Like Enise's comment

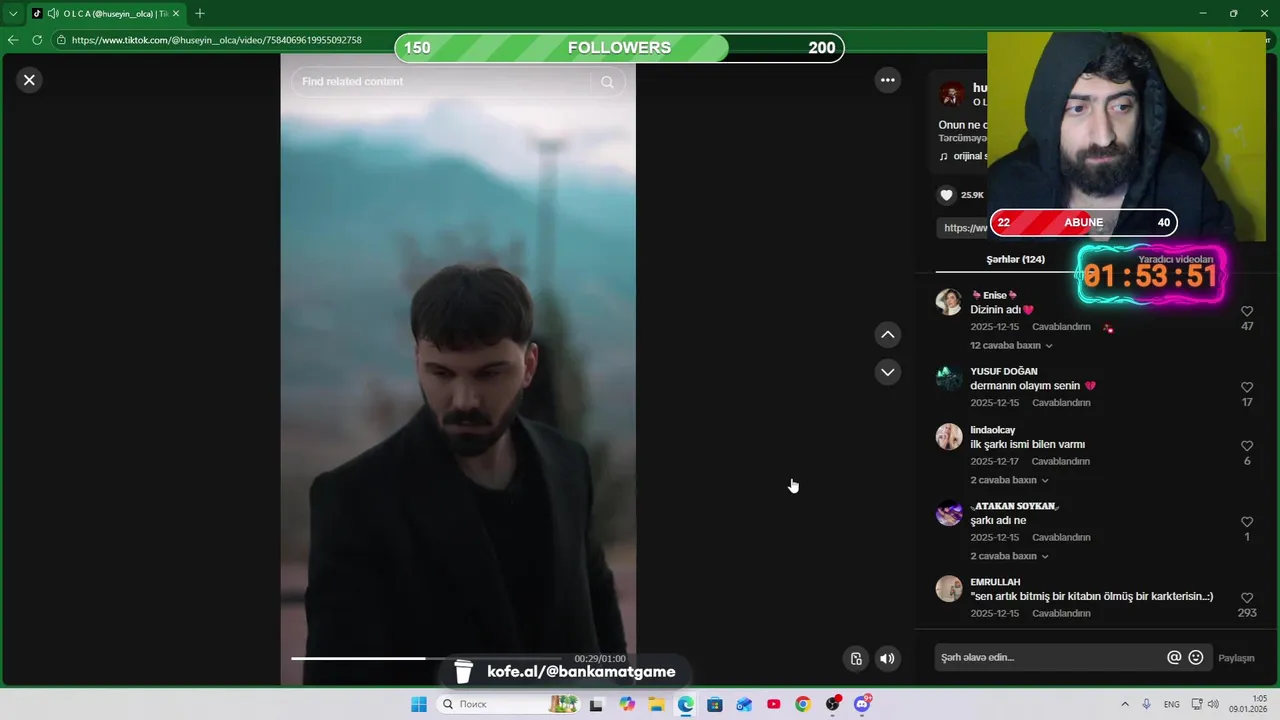[1247, 311]
